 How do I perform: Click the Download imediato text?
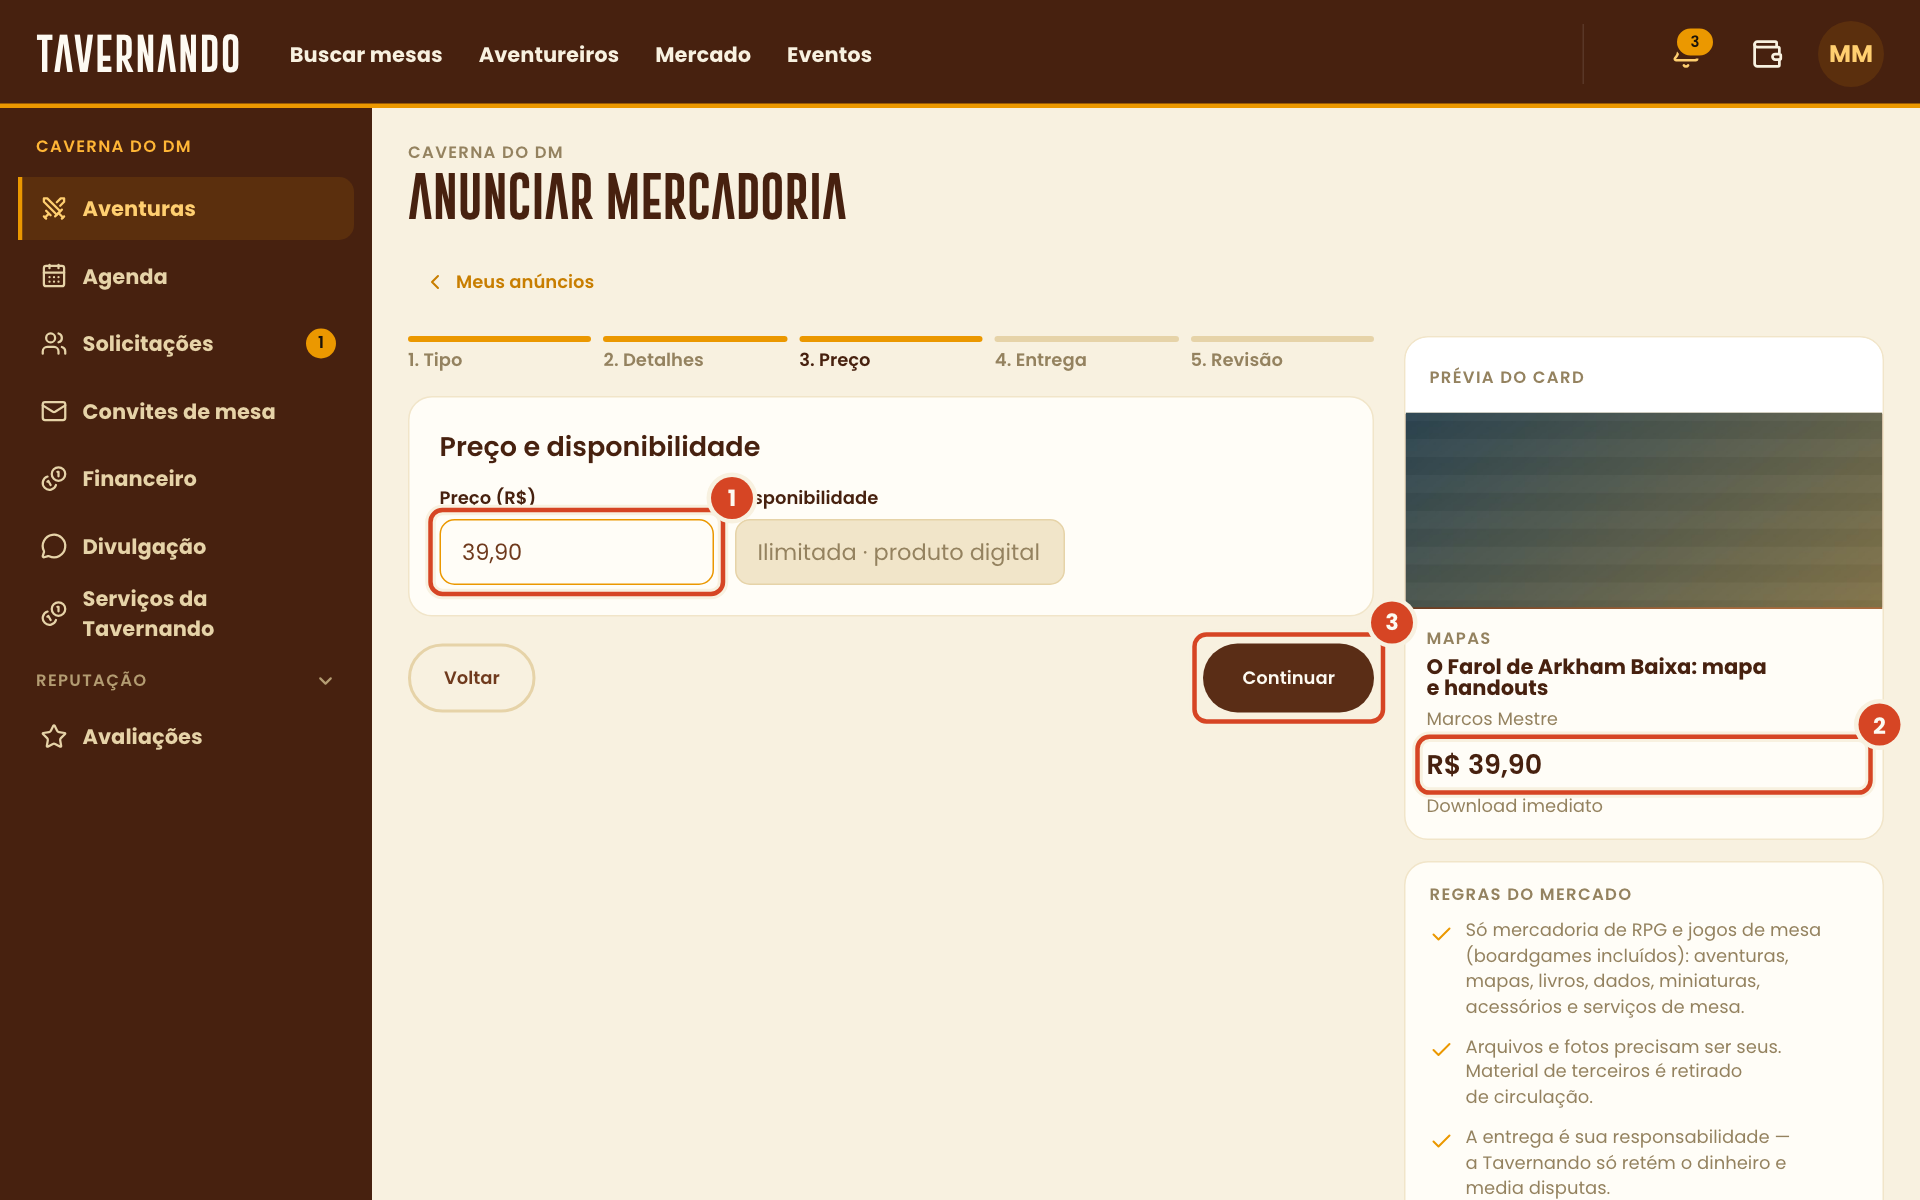(1514, 806)
